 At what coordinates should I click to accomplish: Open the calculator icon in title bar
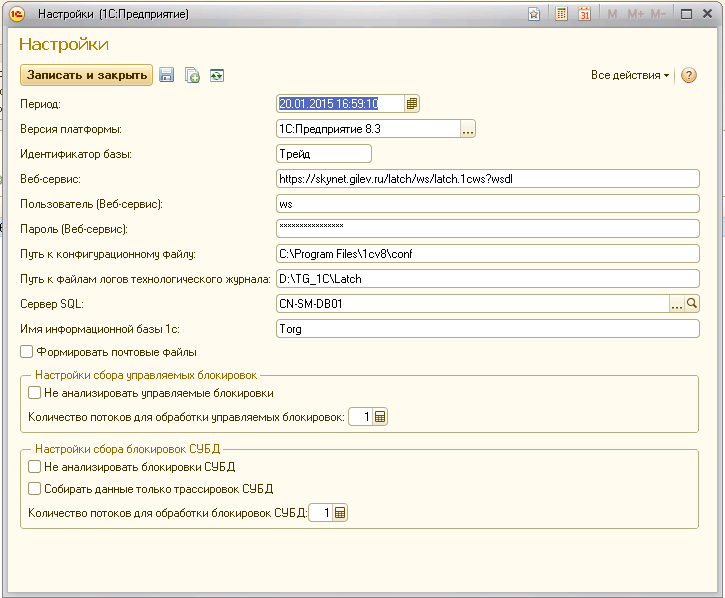click(561, 14)
